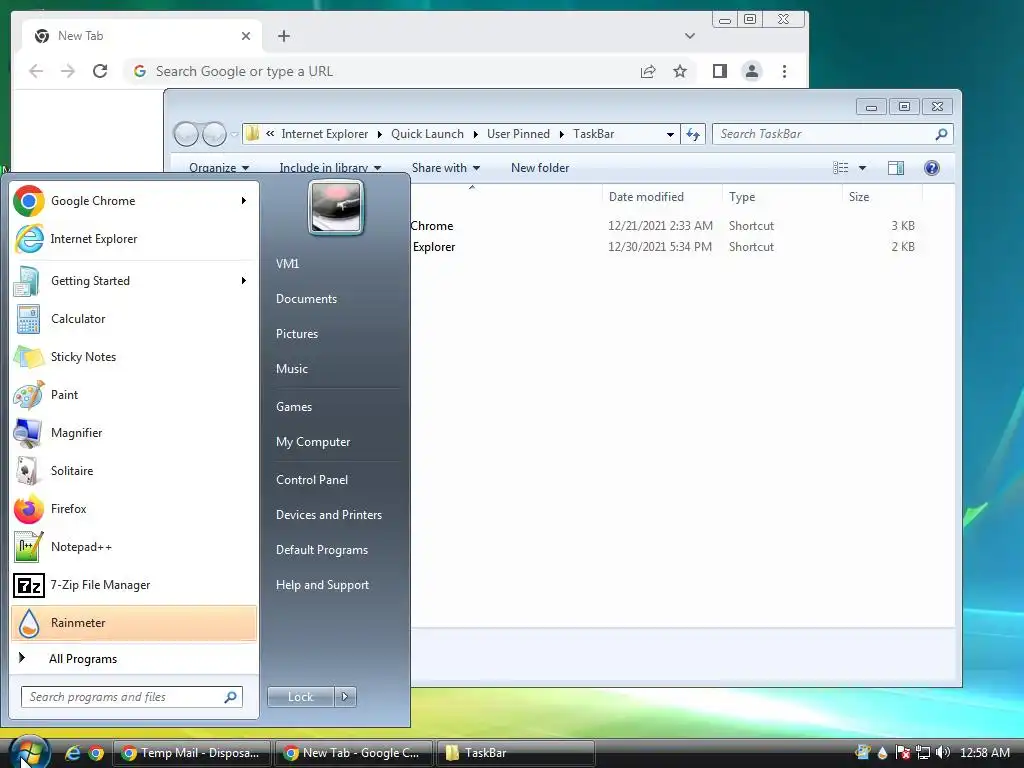Switch to Temp Mail taskbar window

pos(192,753)
